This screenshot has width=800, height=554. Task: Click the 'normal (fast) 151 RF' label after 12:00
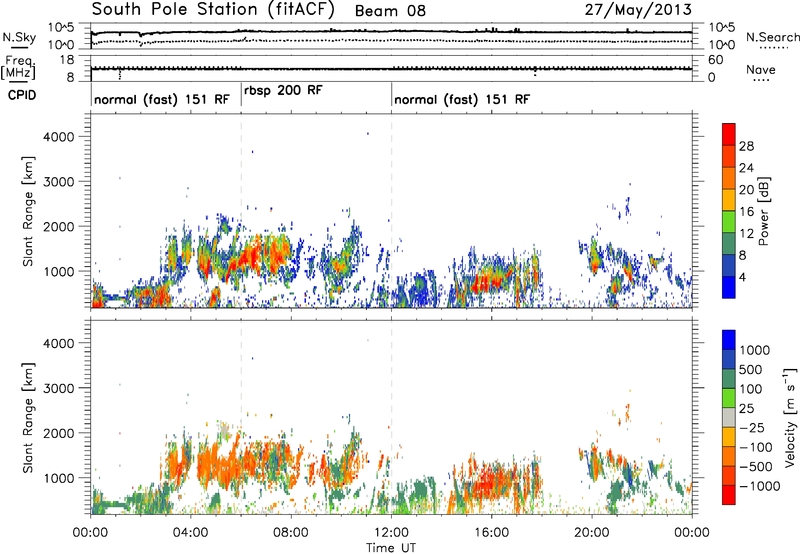pos(462,99)
